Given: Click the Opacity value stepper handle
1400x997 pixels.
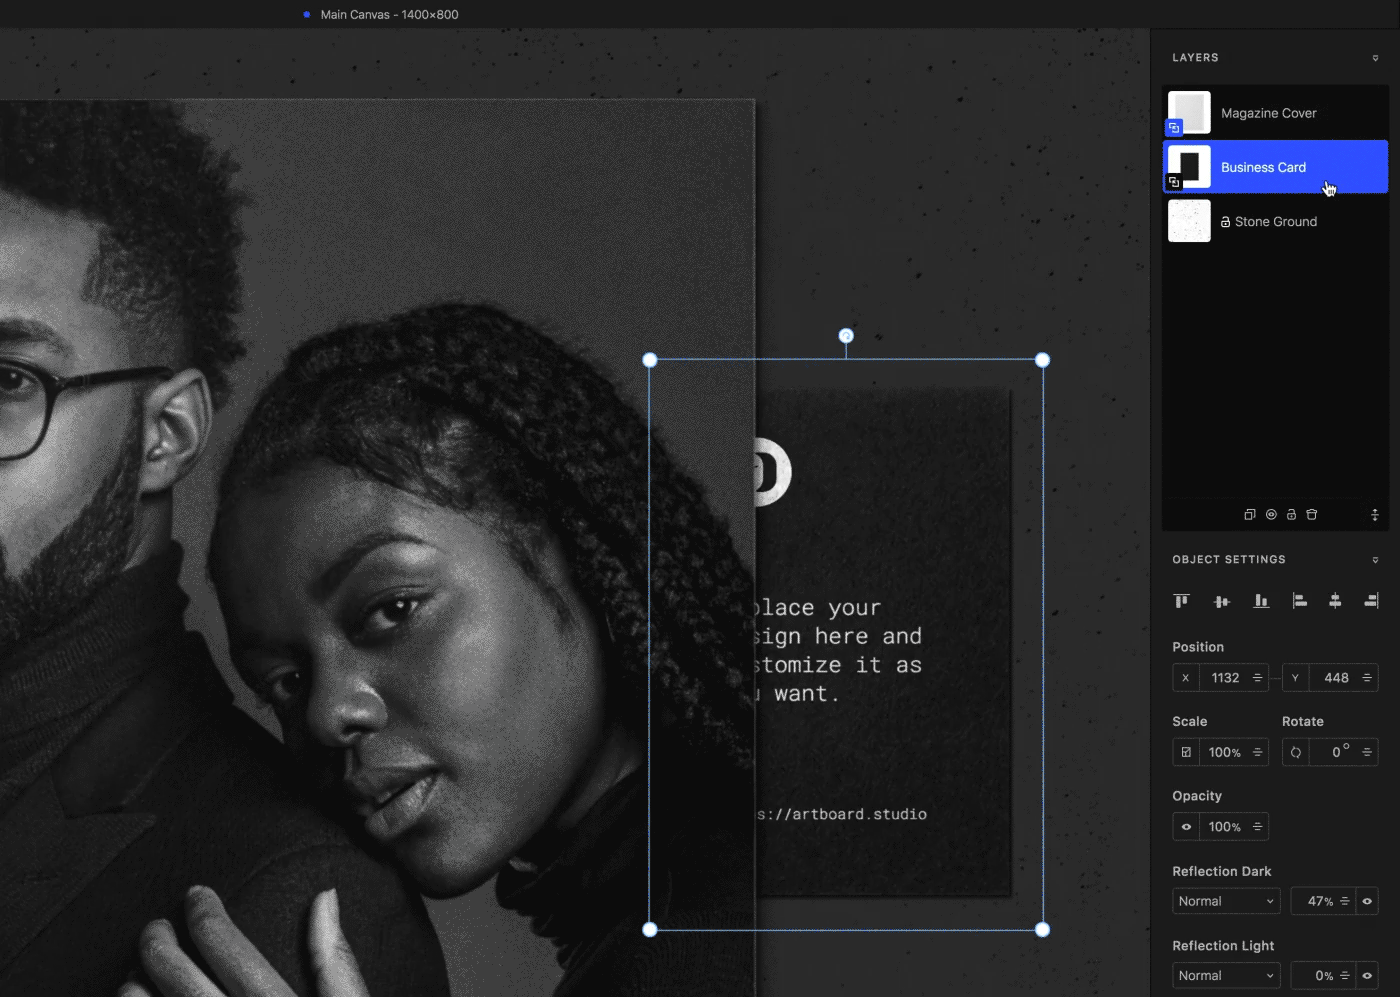Looking at the screenshot, I should coord(1258,827).
